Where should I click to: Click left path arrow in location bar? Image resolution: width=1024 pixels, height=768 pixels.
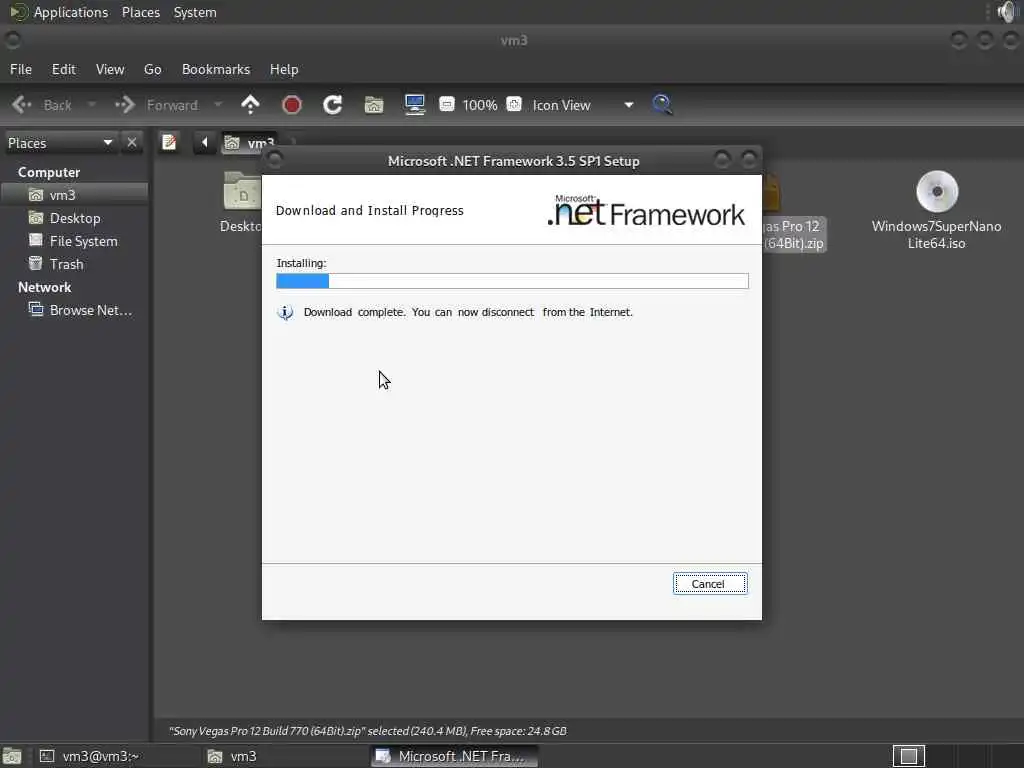[x=204, y=142]
